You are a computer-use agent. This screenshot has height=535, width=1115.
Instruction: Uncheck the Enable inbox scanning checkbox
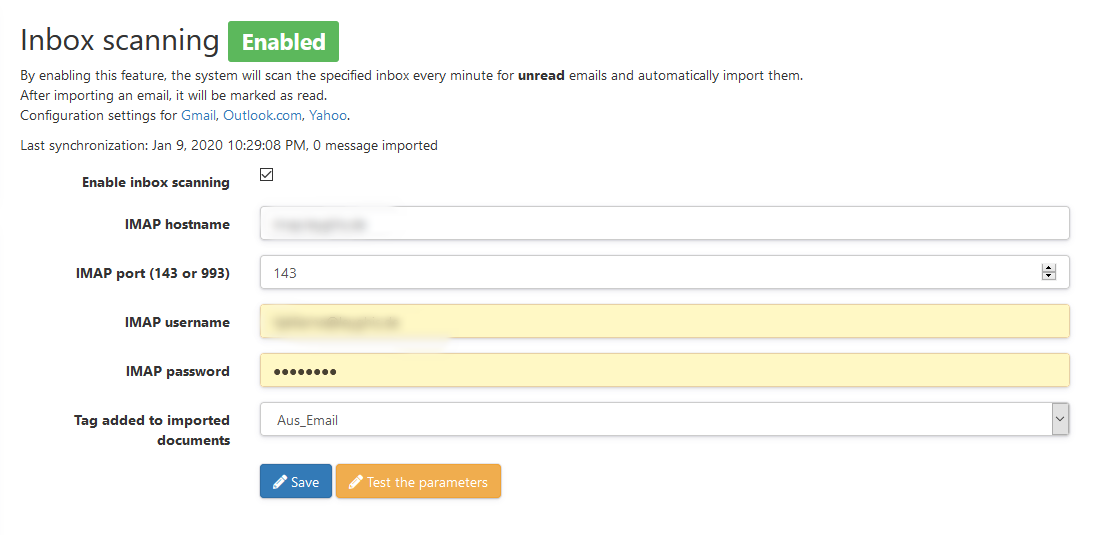pos(267,174)
